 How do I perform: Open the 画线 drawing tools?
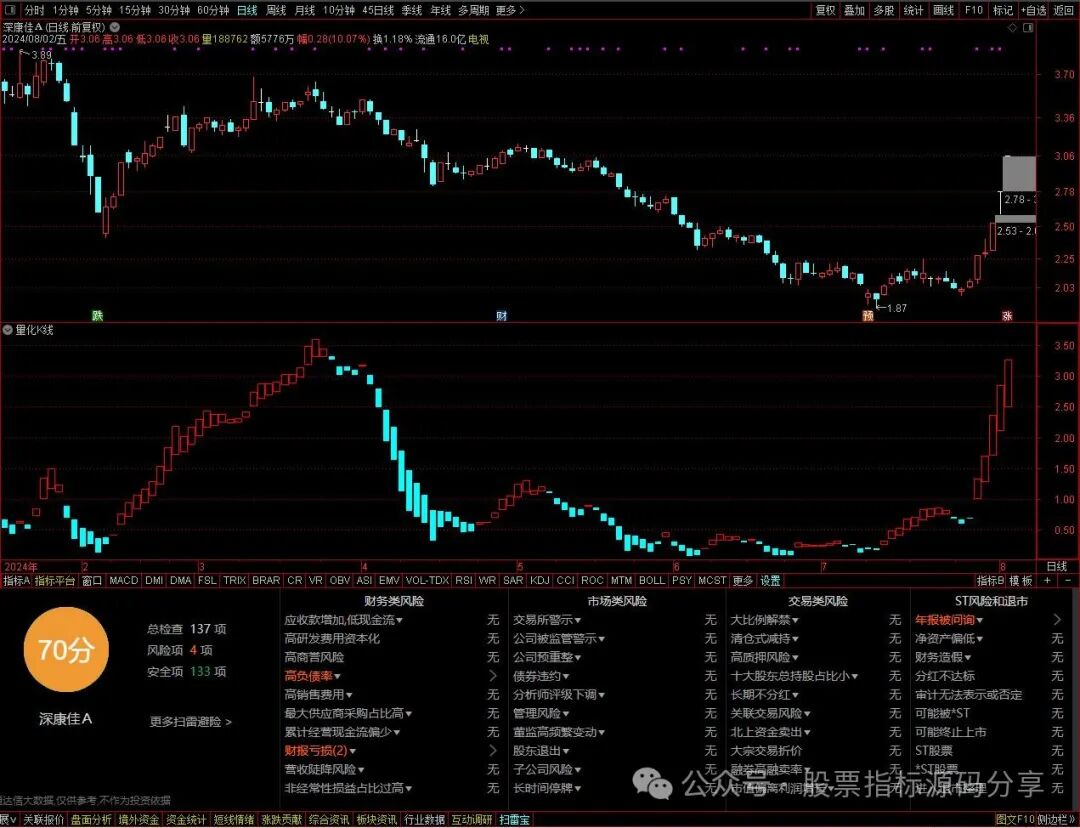(944, 10)
